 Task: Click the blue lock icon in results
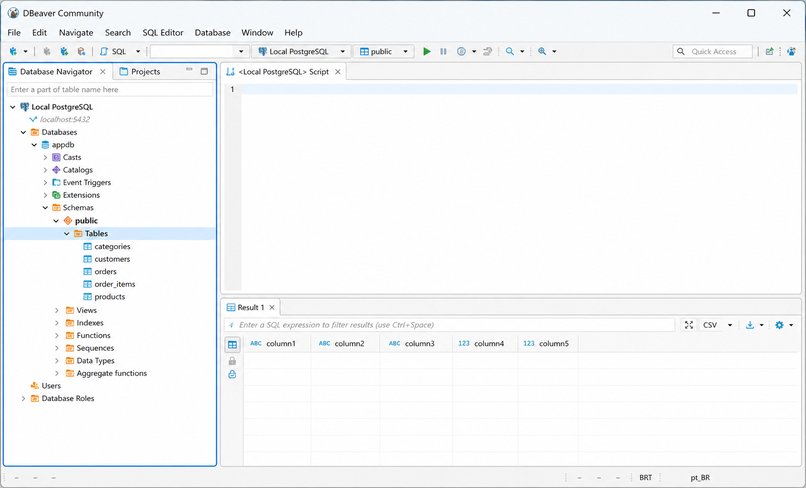[x=232, y=374]
